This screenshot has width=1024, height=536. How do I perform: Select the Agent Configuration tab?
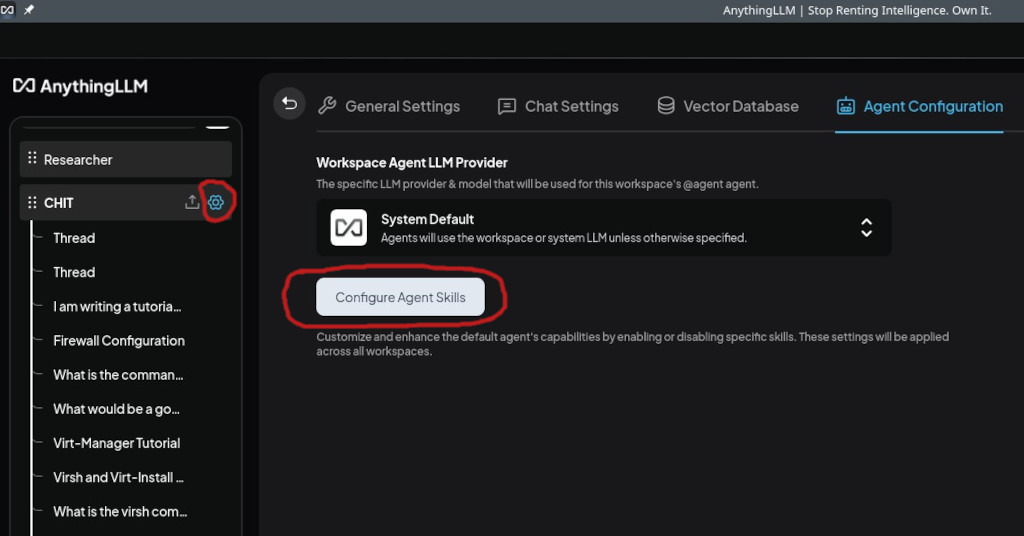pos(920,106)
